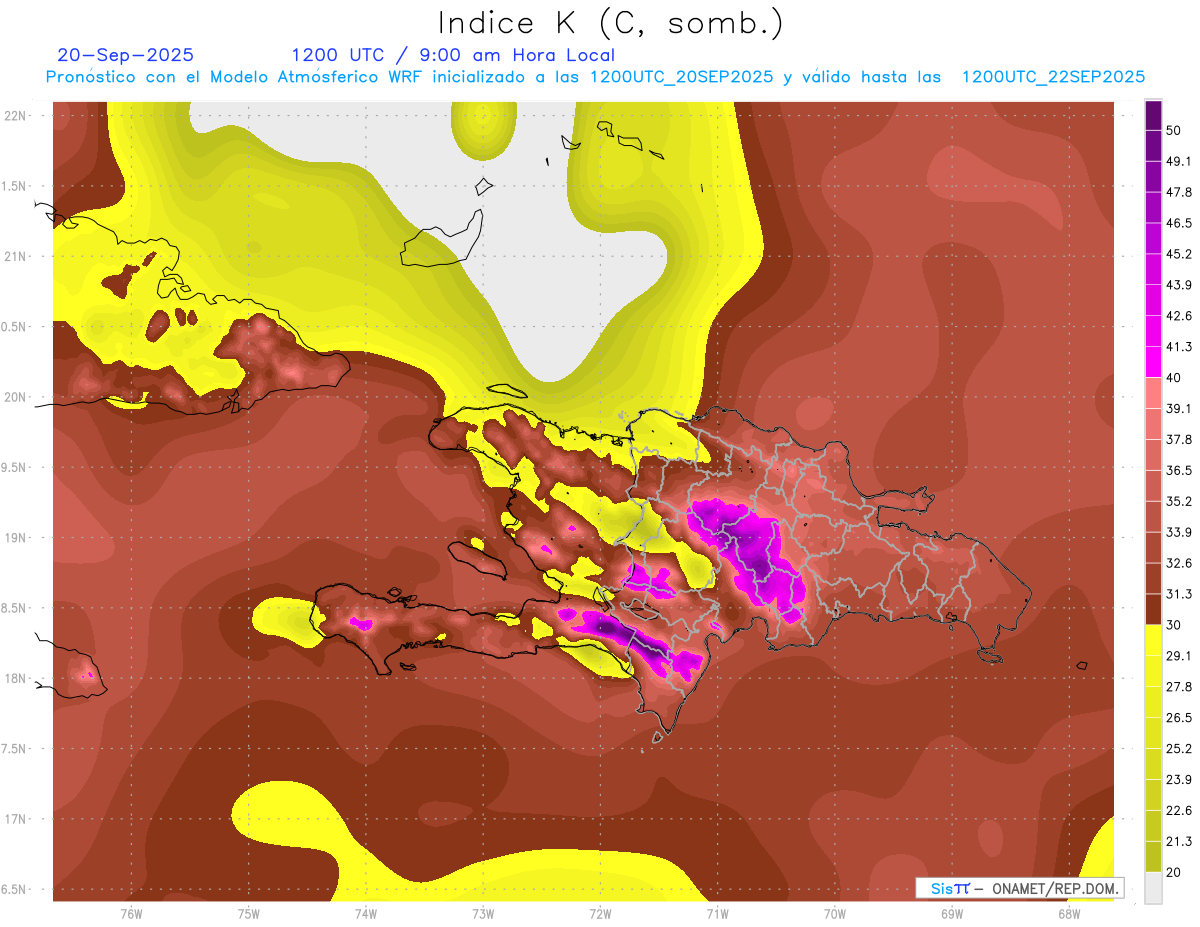Click the colorbar value "45.2"
This screenshot has height=927, width=1200.
point(1180,255)
